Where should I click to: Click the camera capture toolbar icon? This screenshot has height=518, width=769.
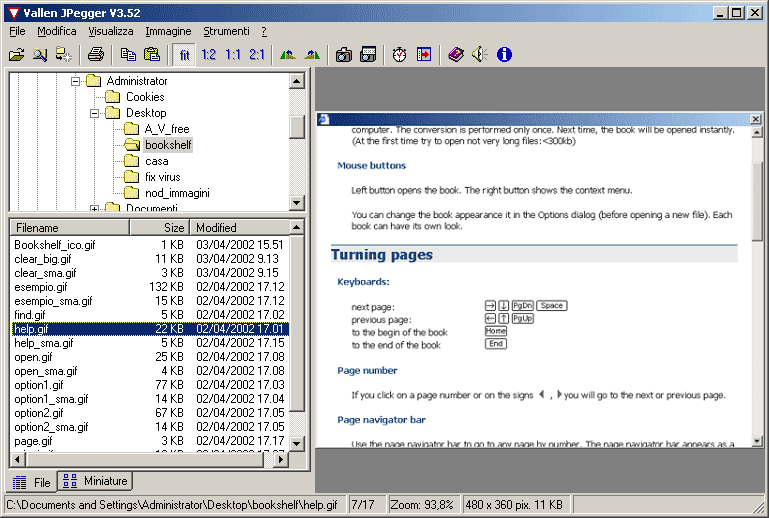(x=344, y=54)
